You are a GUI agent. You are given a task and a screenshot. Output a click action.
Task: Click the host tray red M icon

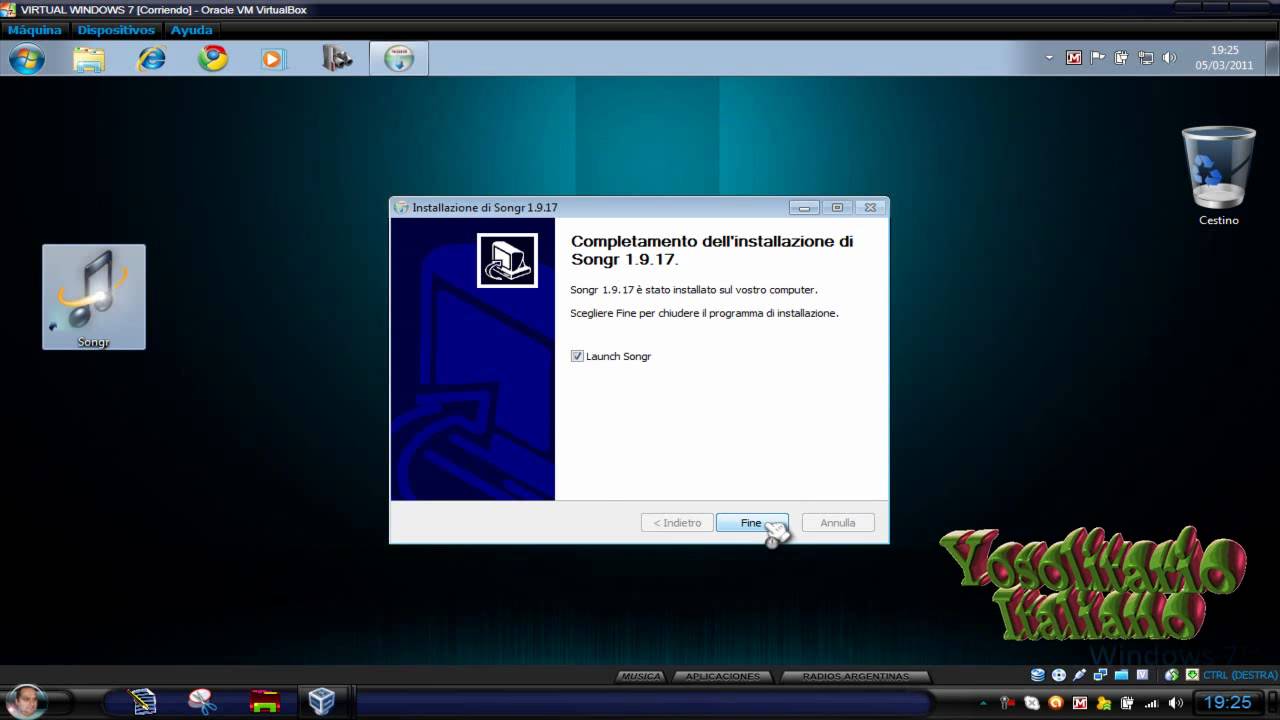(1080, 703)
